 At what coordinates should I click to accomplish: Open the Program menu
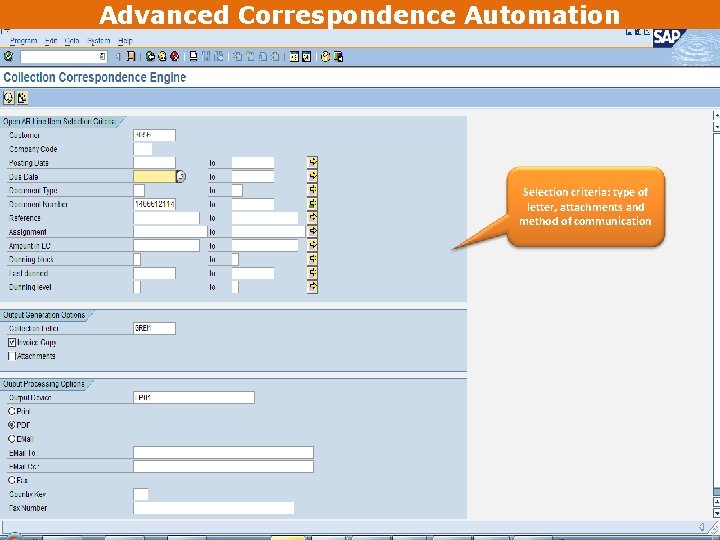(x=23, y=41)
